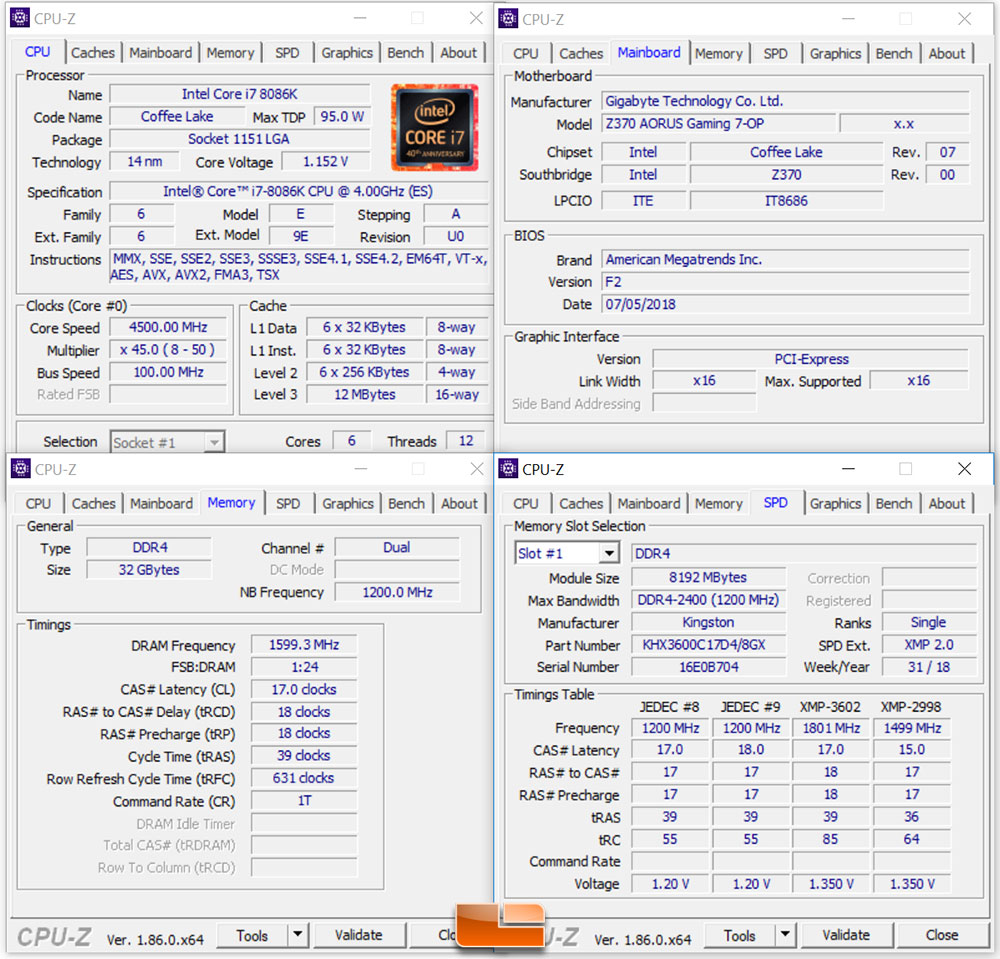Select Caches tab in Mainboard window

(581, 54)
